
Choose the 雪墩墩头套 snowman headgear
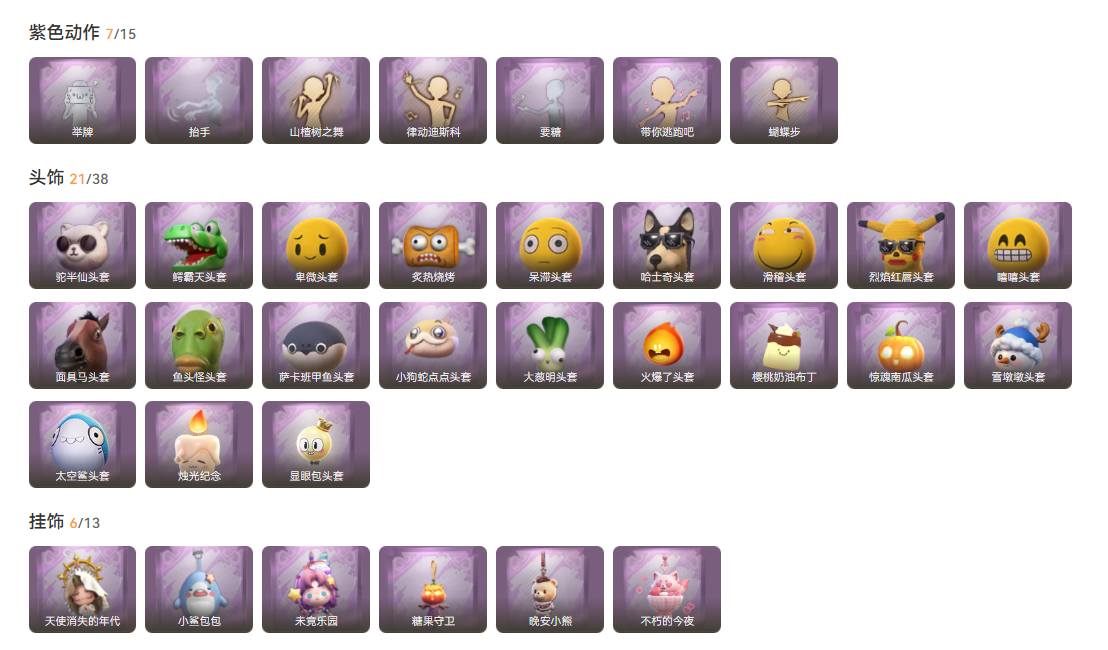tap(1018, 345)
